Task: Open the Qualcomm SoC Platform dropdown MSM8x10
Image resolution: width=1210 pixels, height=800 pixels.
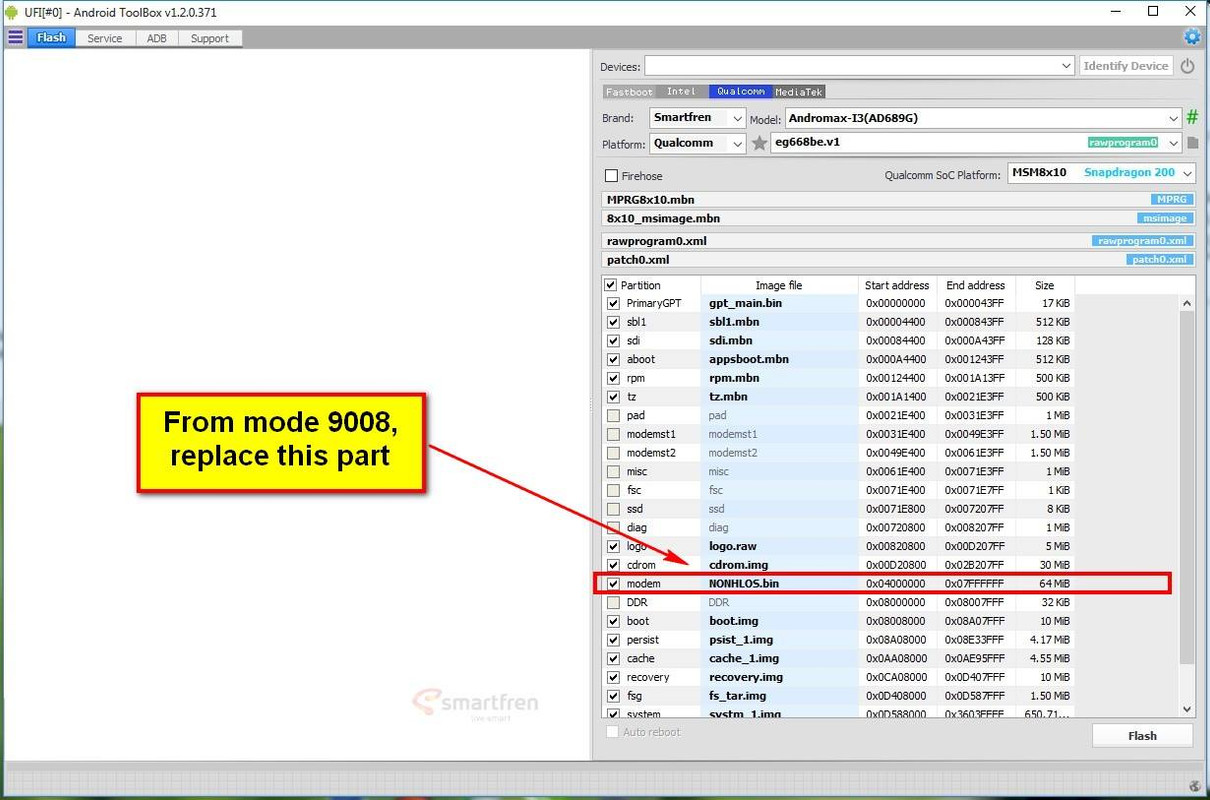Action: tap(1101, 173)
